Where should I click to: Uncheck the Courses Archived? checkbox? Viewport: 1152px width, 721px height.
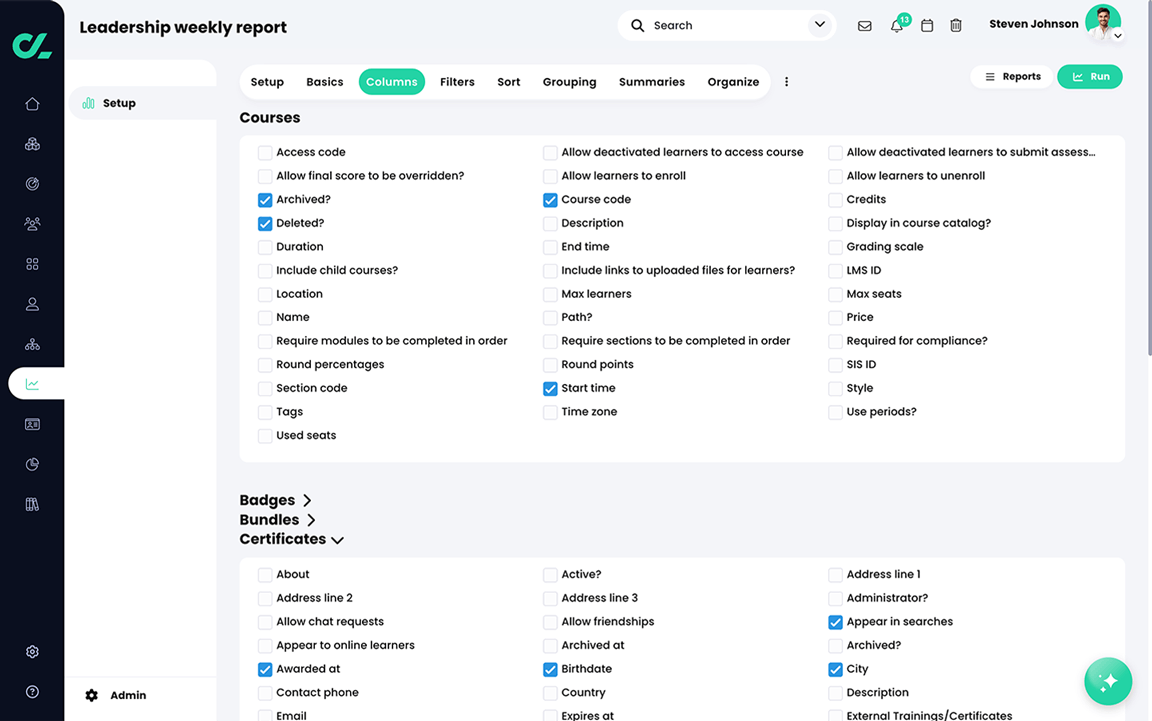[265, 200]
